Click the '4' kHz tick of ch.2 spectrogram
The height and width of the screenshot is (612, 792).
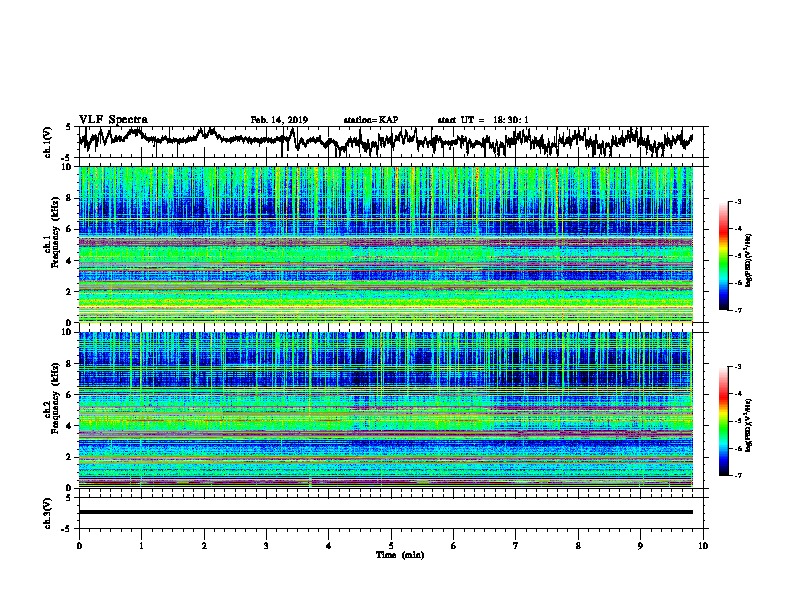pos(70,426)
